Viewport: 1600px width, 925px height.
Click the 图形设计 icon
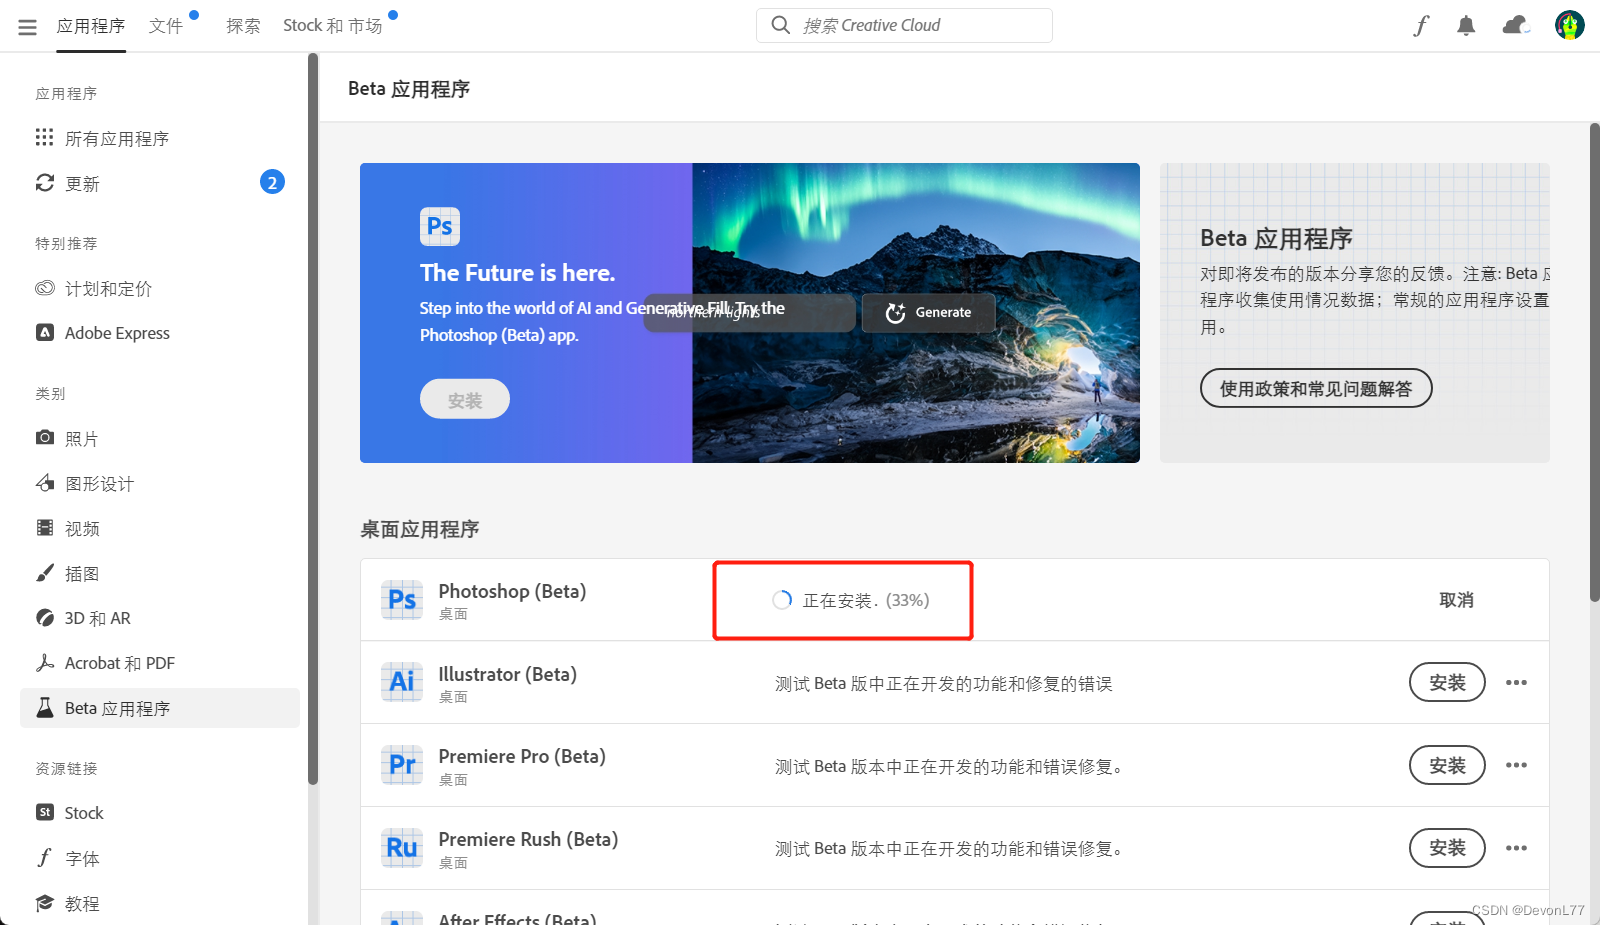45,483
